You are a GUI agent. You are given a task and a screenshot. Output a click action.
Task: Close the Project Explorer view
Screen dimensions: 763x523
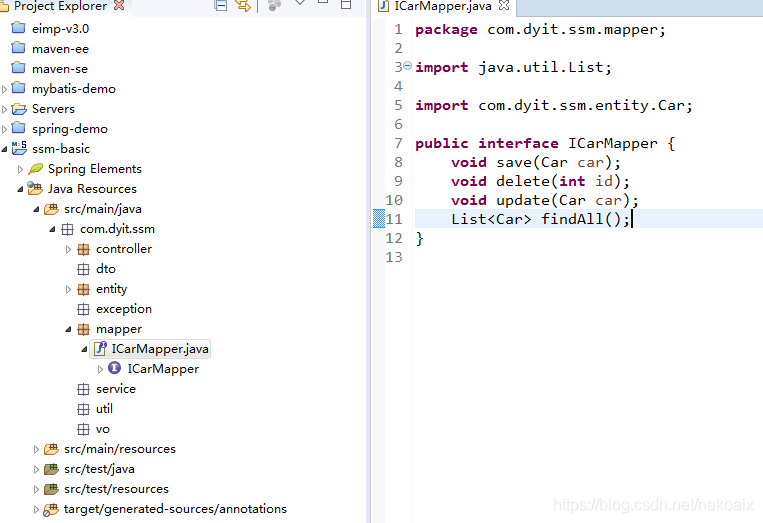tap(119, 5)
